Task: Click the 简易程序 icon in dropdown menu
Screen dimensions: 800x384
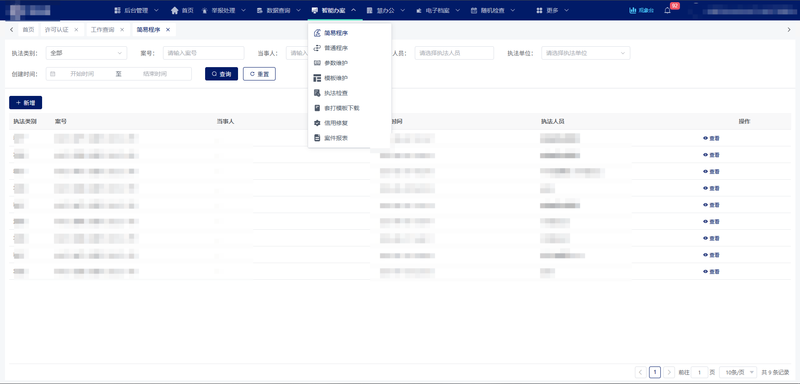Action: pos(317,33)
